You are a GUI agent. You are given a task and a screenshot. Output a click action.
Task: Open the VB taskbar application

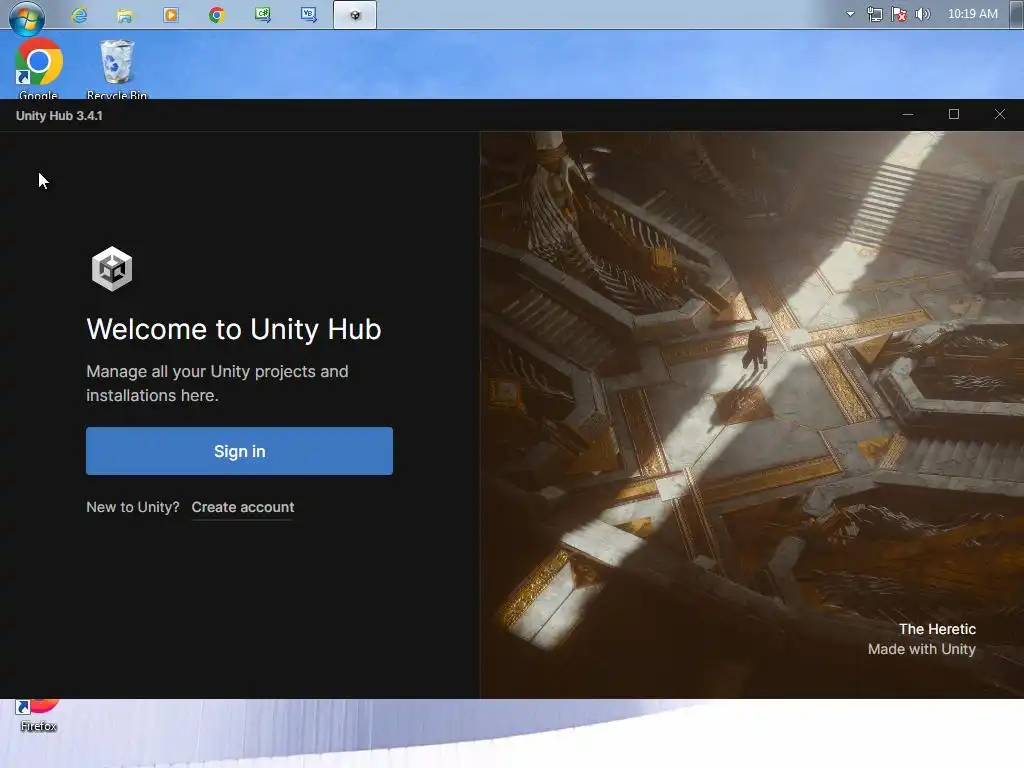click(x=308, y=14)
